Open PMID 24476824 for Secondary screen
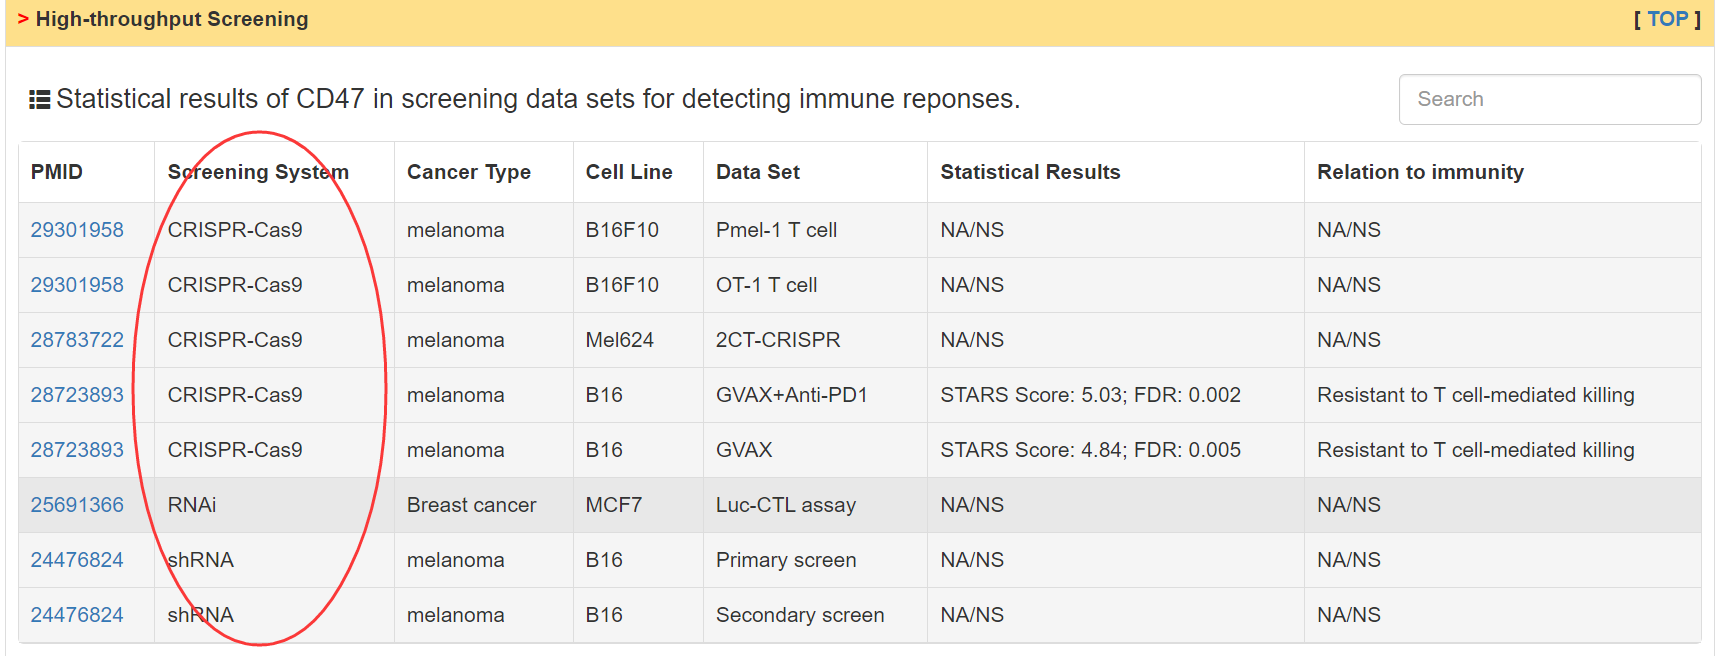Screen dimensions: 1726x656 [x=77, y=615]
